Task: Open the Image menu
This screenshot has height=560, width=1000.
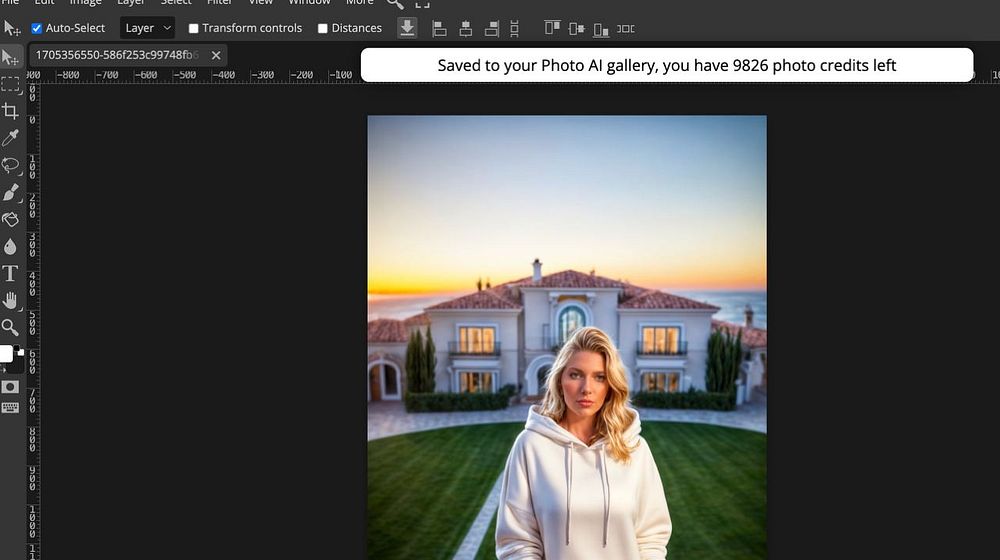Action: 85,3
